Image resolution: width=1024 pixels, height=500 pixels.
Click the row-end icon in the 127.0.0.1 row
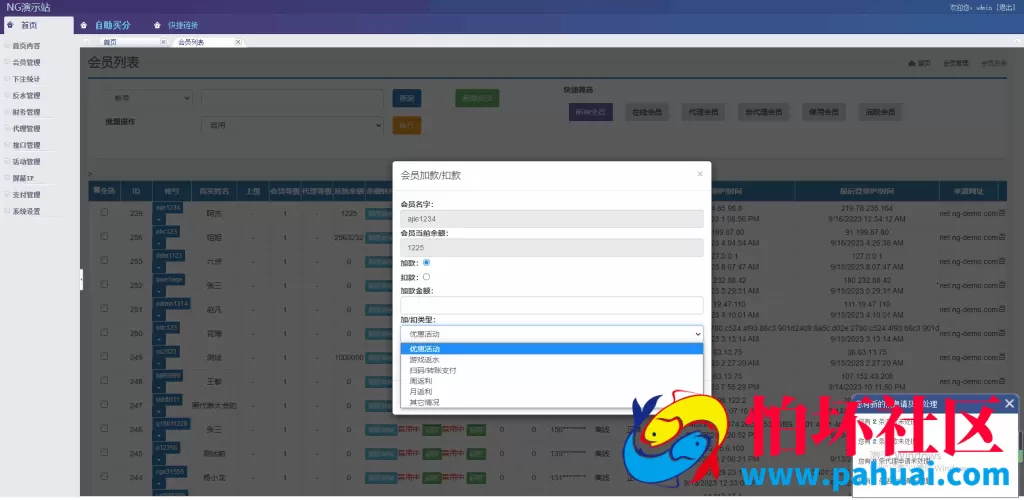(1002, 261)
